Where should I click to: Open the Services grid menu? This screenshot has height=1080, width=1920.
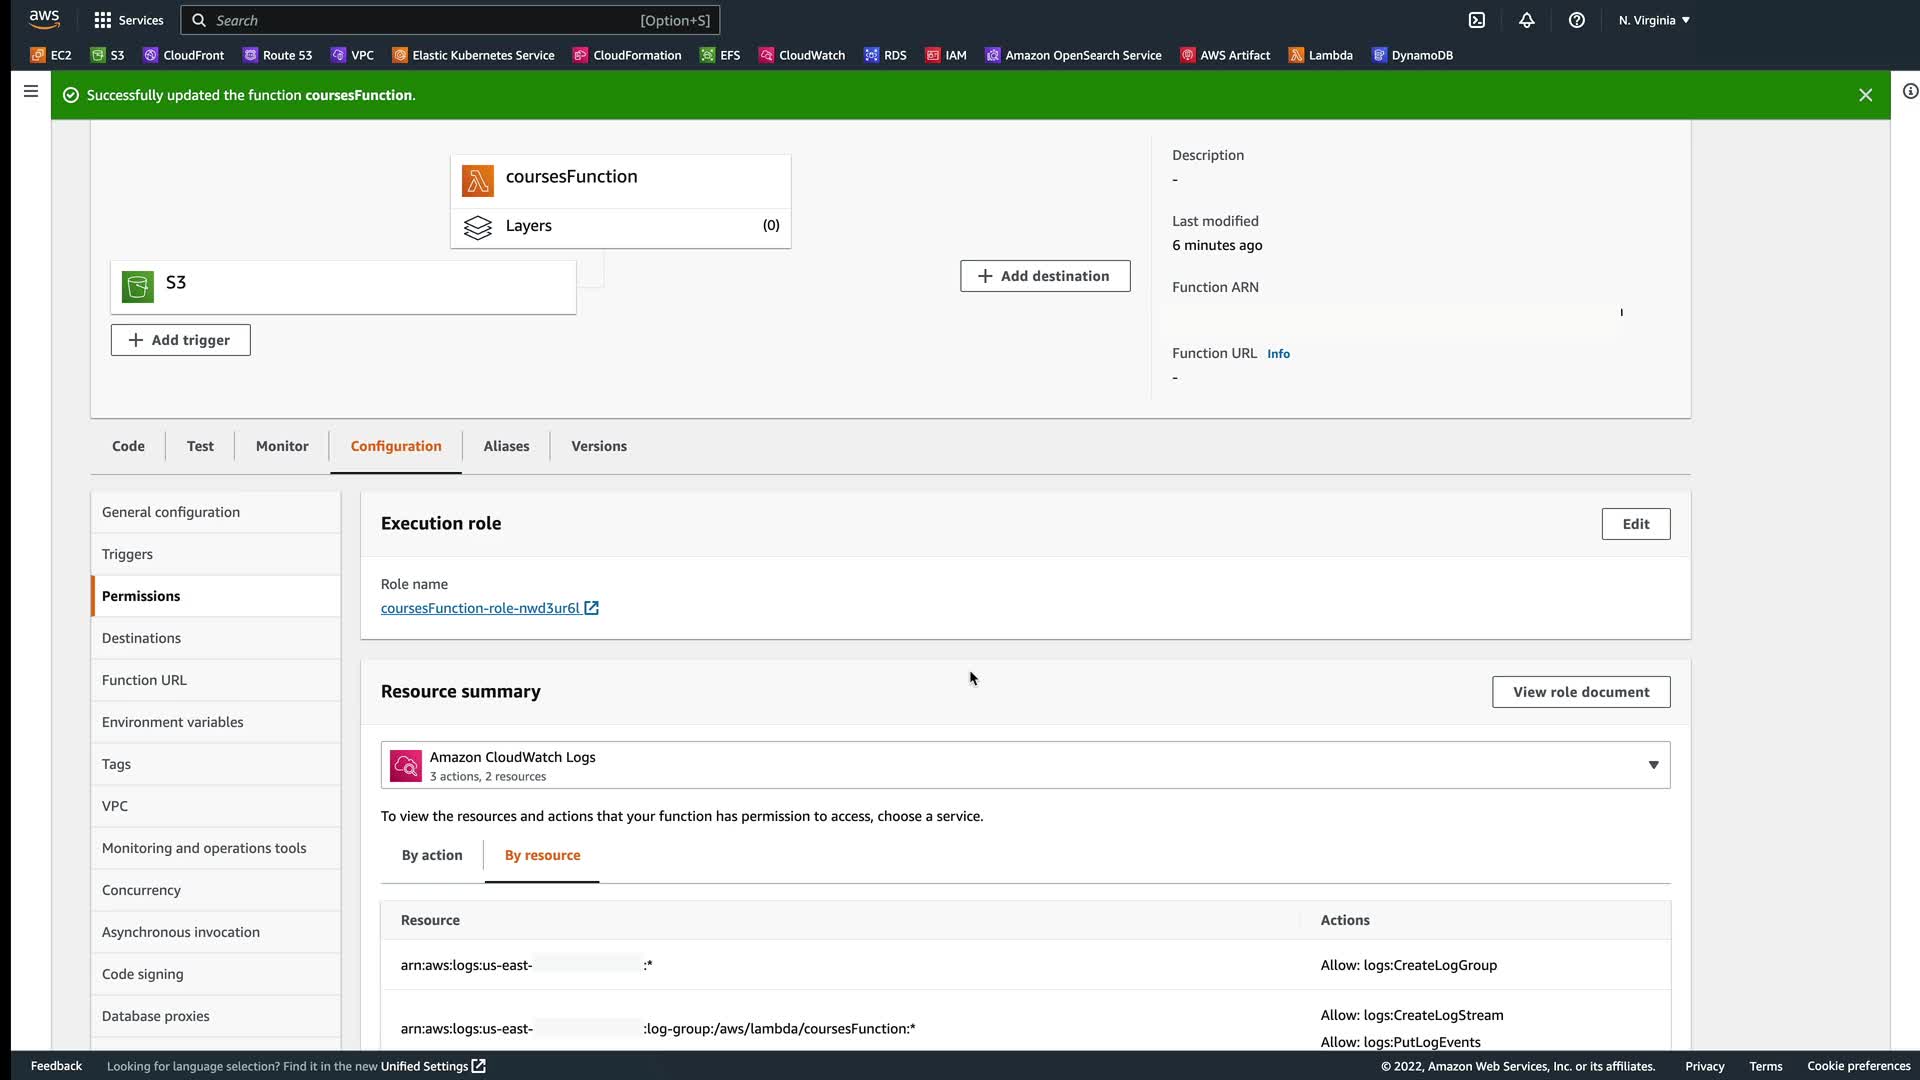point(128,20)
